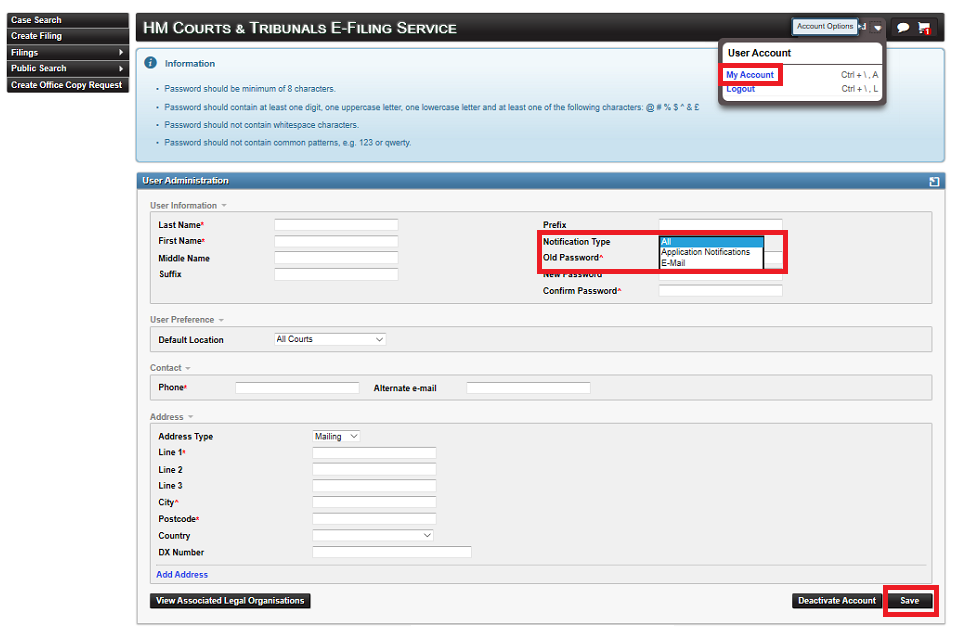960x640 pixels.
Task: Expand the Filings submenu arrow
Action: pos(121,52)
